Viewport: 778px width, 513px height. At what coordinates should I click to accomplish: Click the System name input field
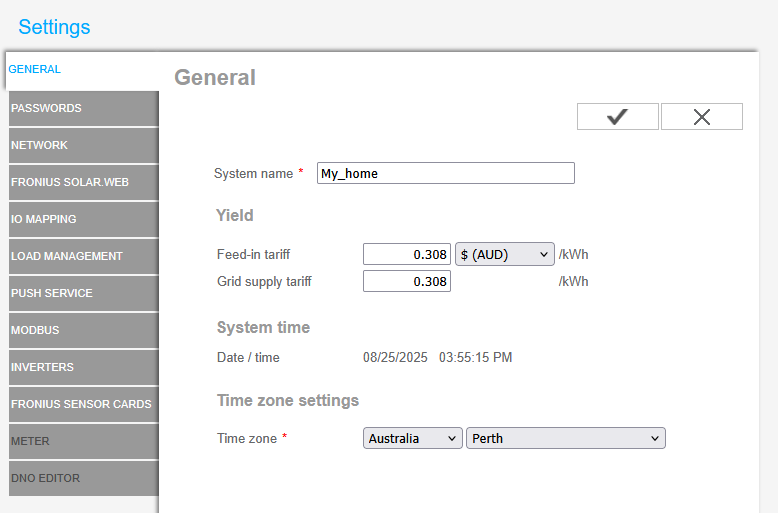coord(445,173)
